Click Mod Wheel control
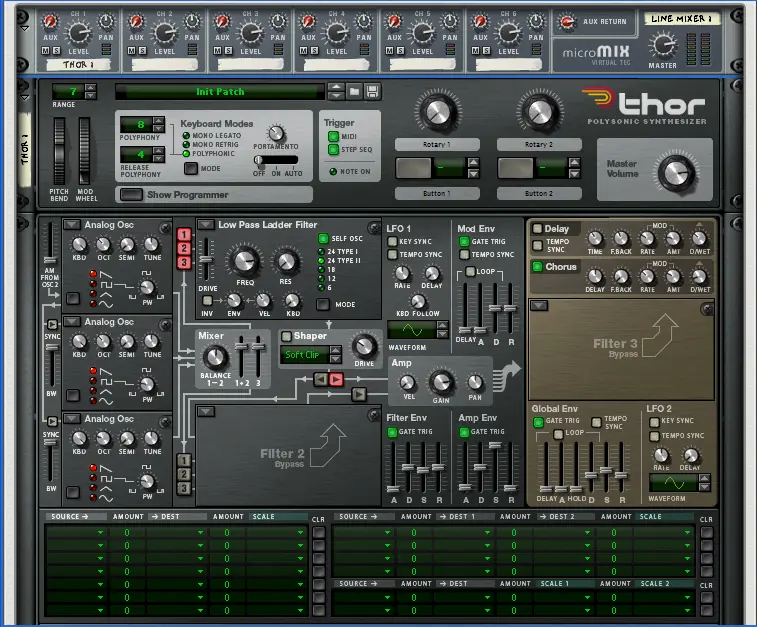Screen dimensions: 757x627 point(84,151)
